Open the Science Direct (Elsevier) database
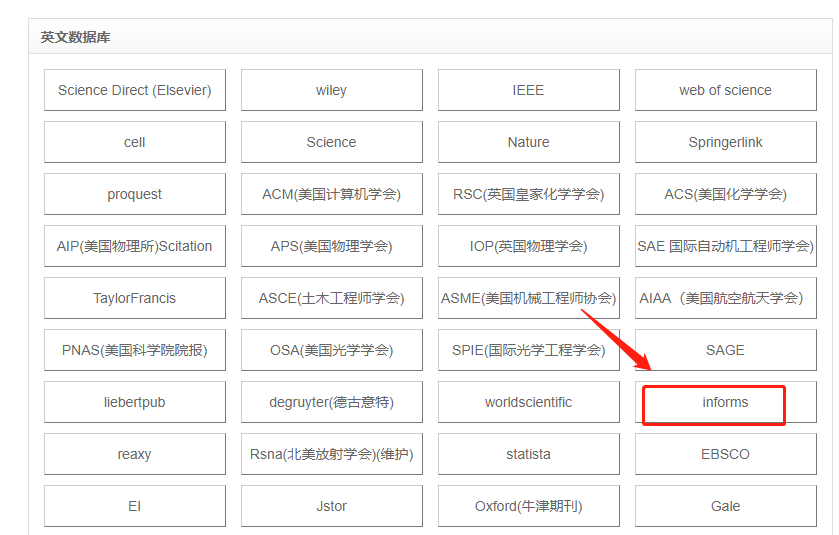Image resolution: width=839 pixels, height=535 pixels. 135,90
